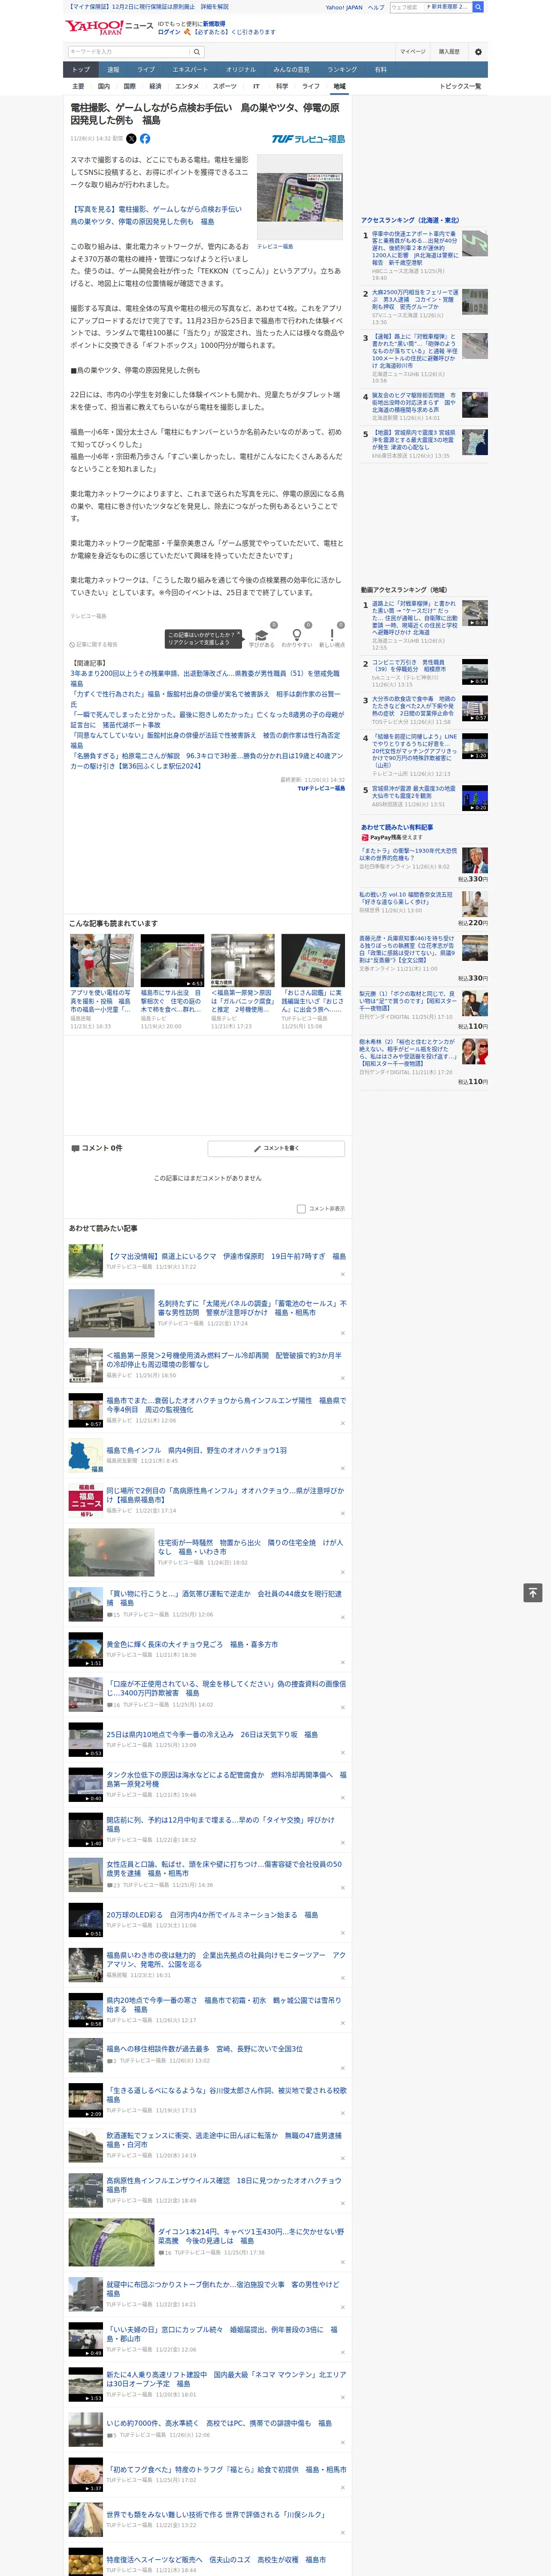Click マイページ button
551x2576 pixels.
click(x=412, y=52)
